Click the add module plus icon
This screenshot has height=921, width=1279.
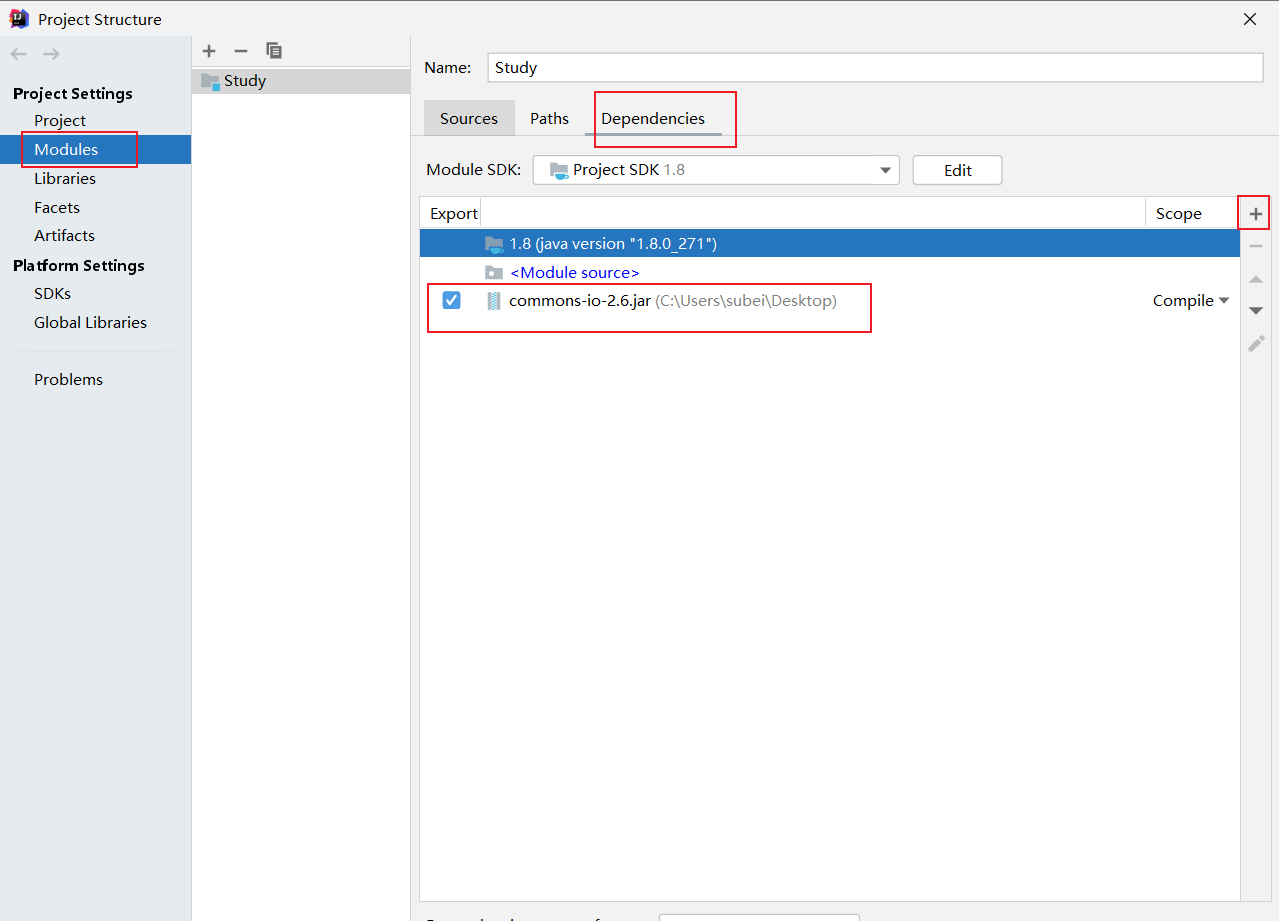[x=209, y=51]
